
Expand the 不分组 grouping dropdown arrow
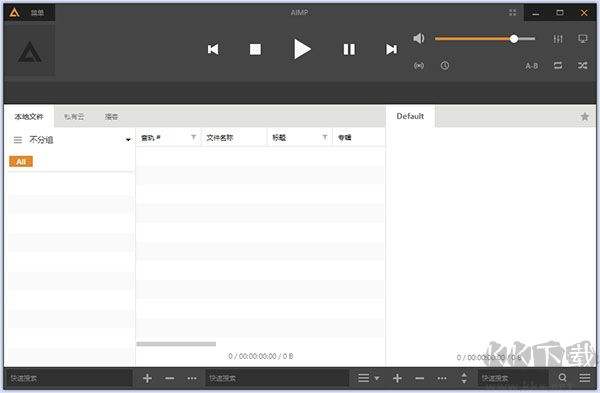[128, 140]
